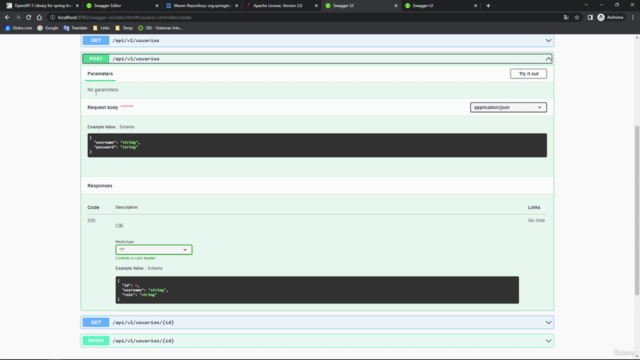Click the 'No parameters' text
Viewport: 640px width, 360px height.
tap(103, 90)
